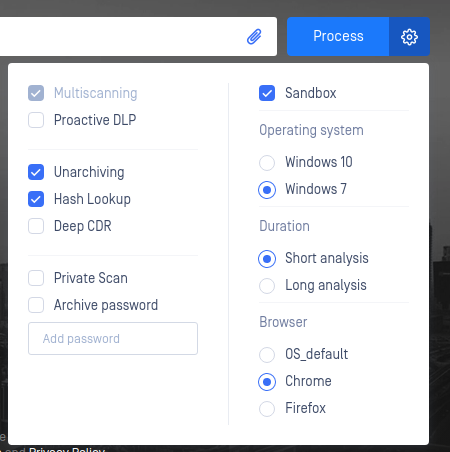This screenshot has height=452, width=450.
Task: Click the Add password input field
Action: click(113, 338)
